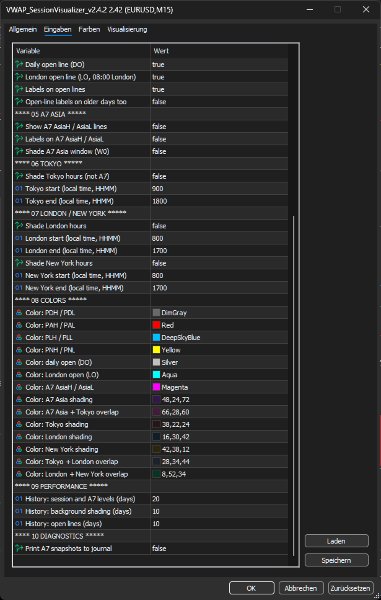Screen dimensions: 381x600
Task: Click the icon beside Print A7 snapshots to journal
Action: click(19, 548)
